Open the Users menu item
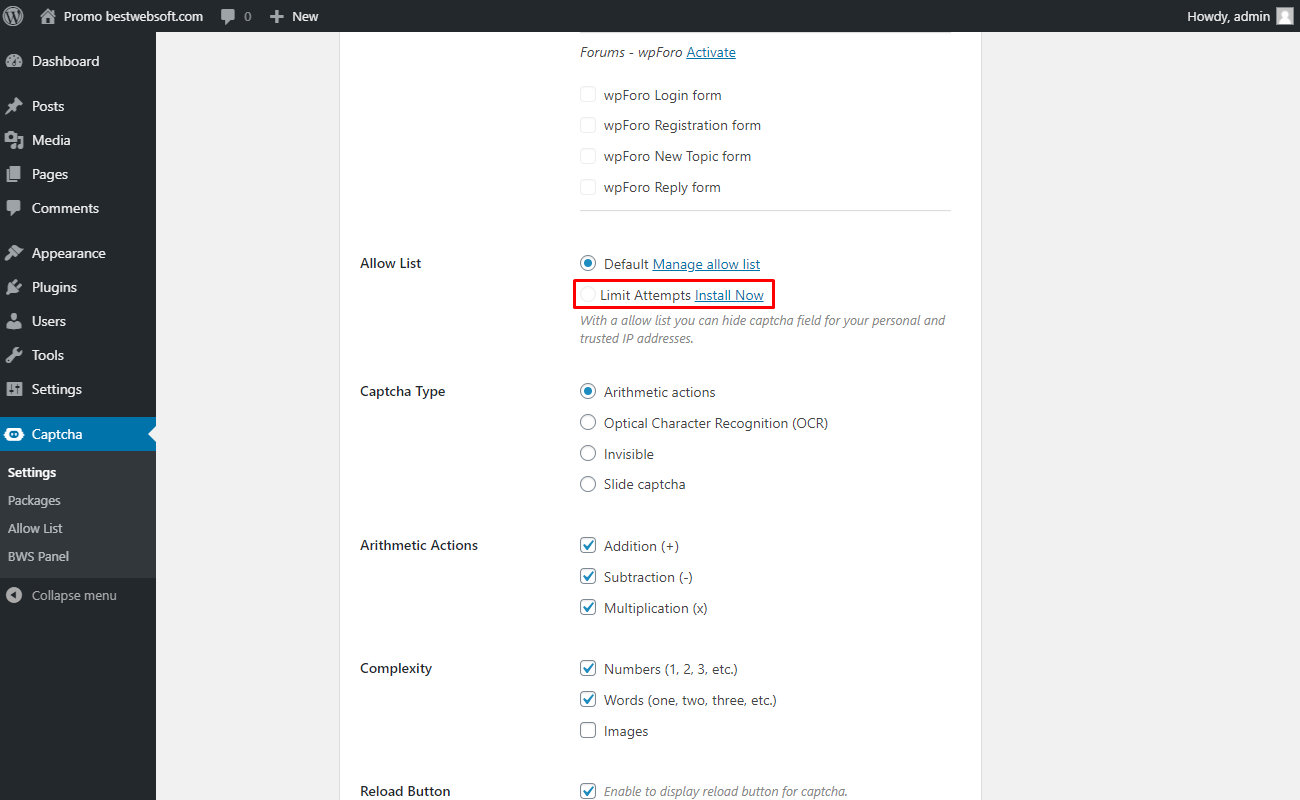The width and height of the screenshot is (1300, 800). pos(78,321)
